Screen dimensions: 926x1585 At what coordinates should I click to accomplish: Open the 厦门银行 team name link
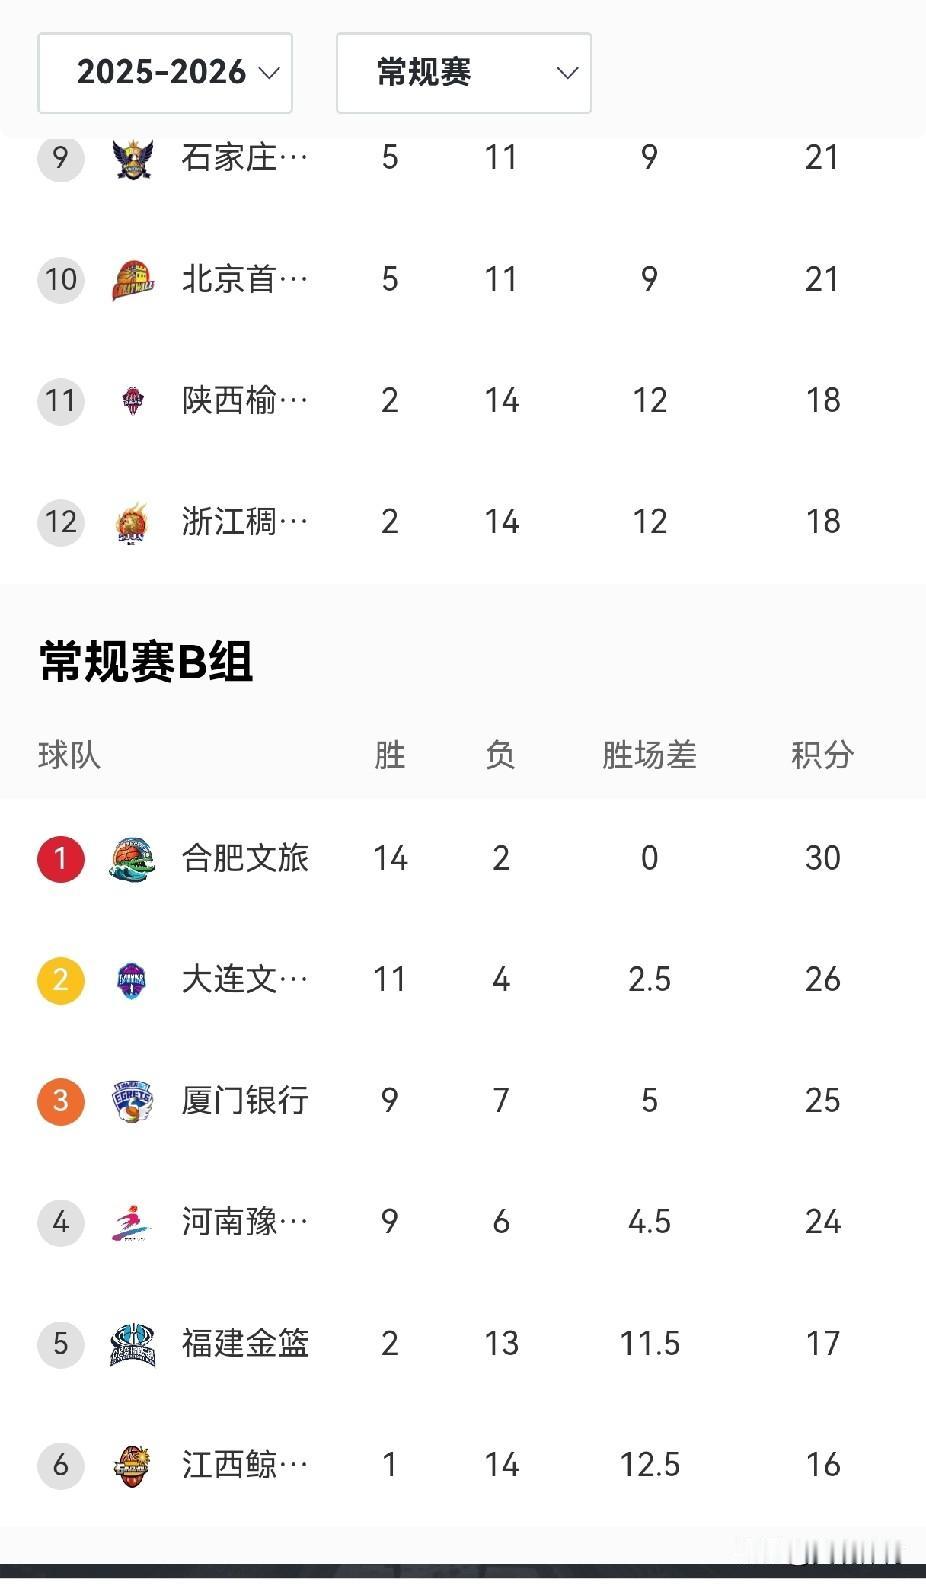point(245,1100)
